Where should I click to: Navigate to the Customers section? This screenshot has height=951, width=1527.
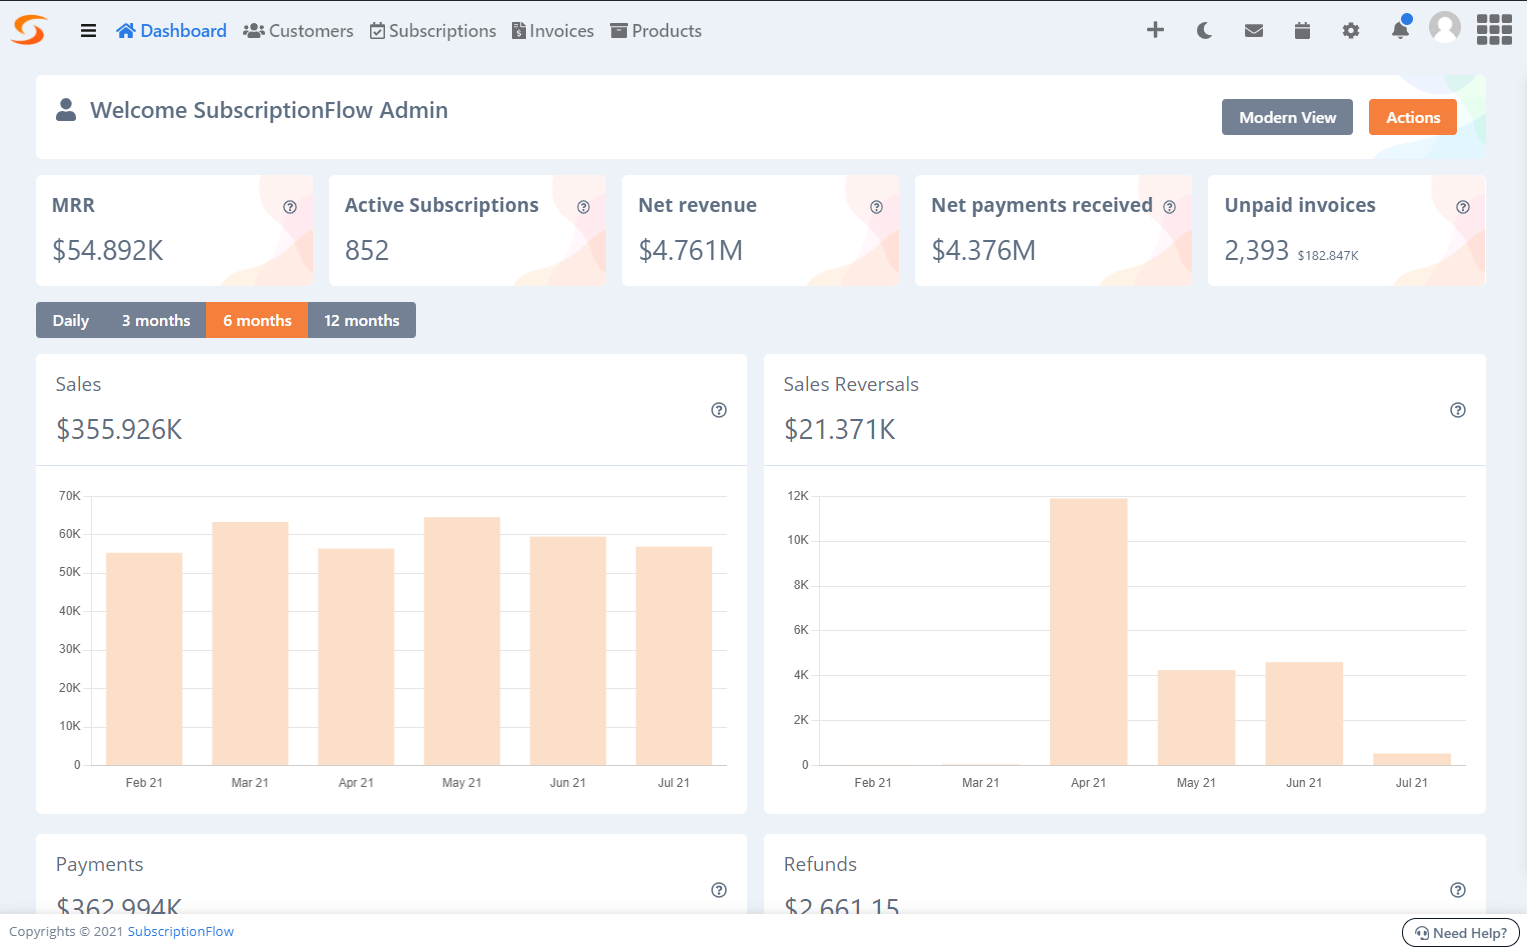click(x=297, y=31)
